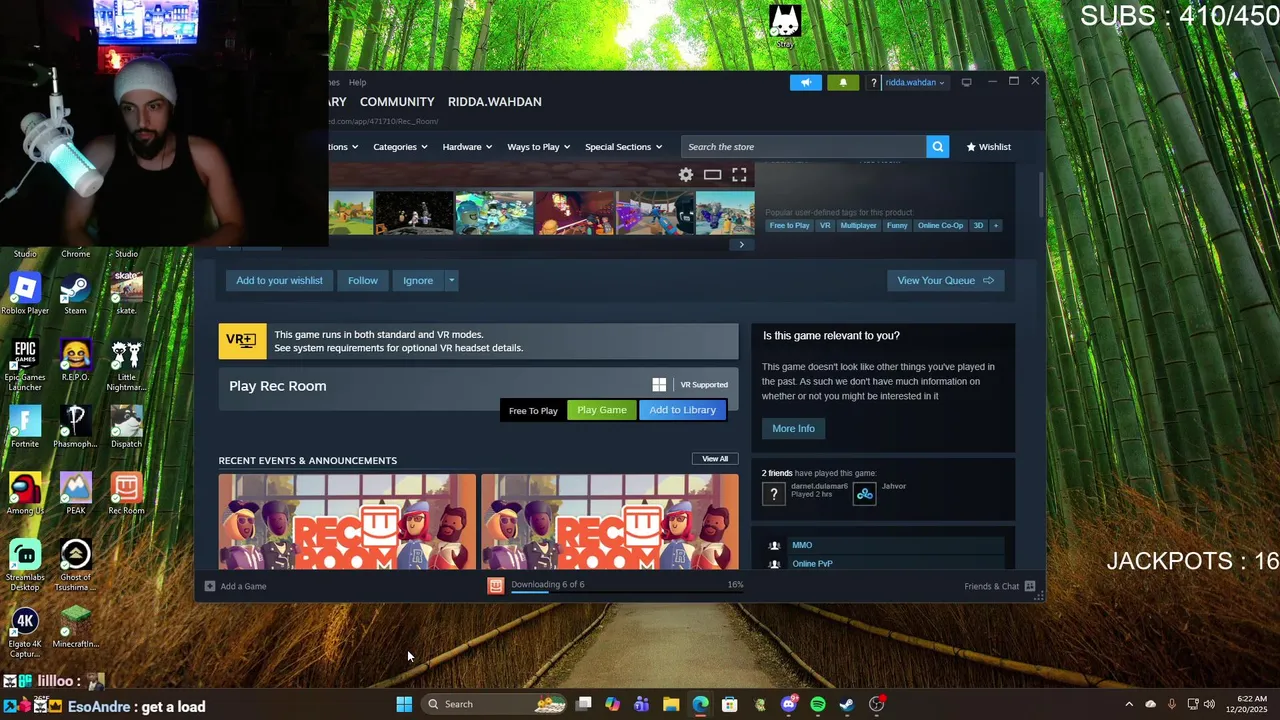Open first Rec Room announcement thumbnail
1280x720 pixels.
(x=347, y=522)
